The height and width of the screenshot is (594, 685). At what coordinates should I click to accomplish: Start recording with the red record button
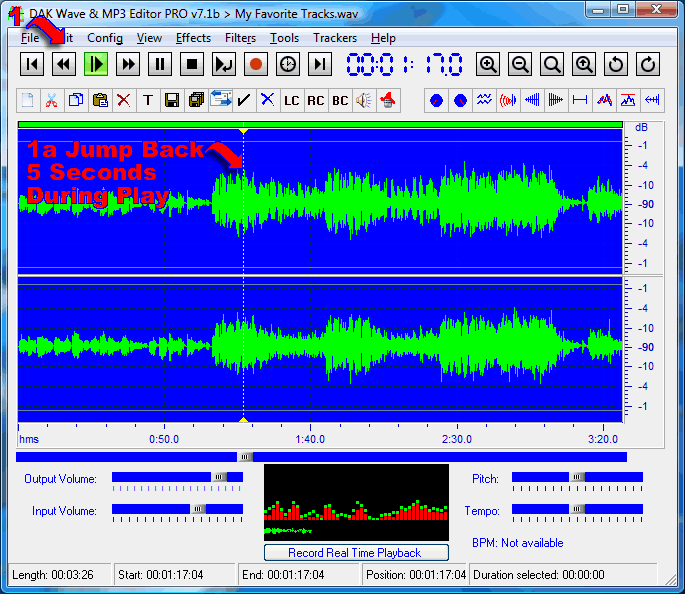(x=256, y=65)
